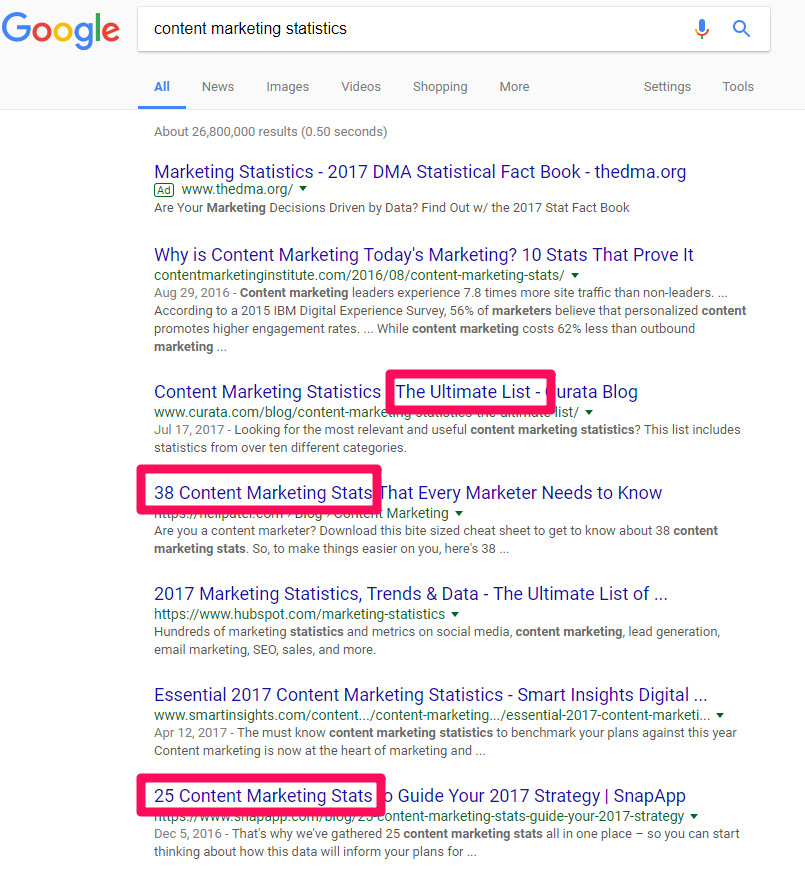Screen dimensions: 805x869
Task: Open the More menu
Action: pyautogui.click(x=514, y=87)
